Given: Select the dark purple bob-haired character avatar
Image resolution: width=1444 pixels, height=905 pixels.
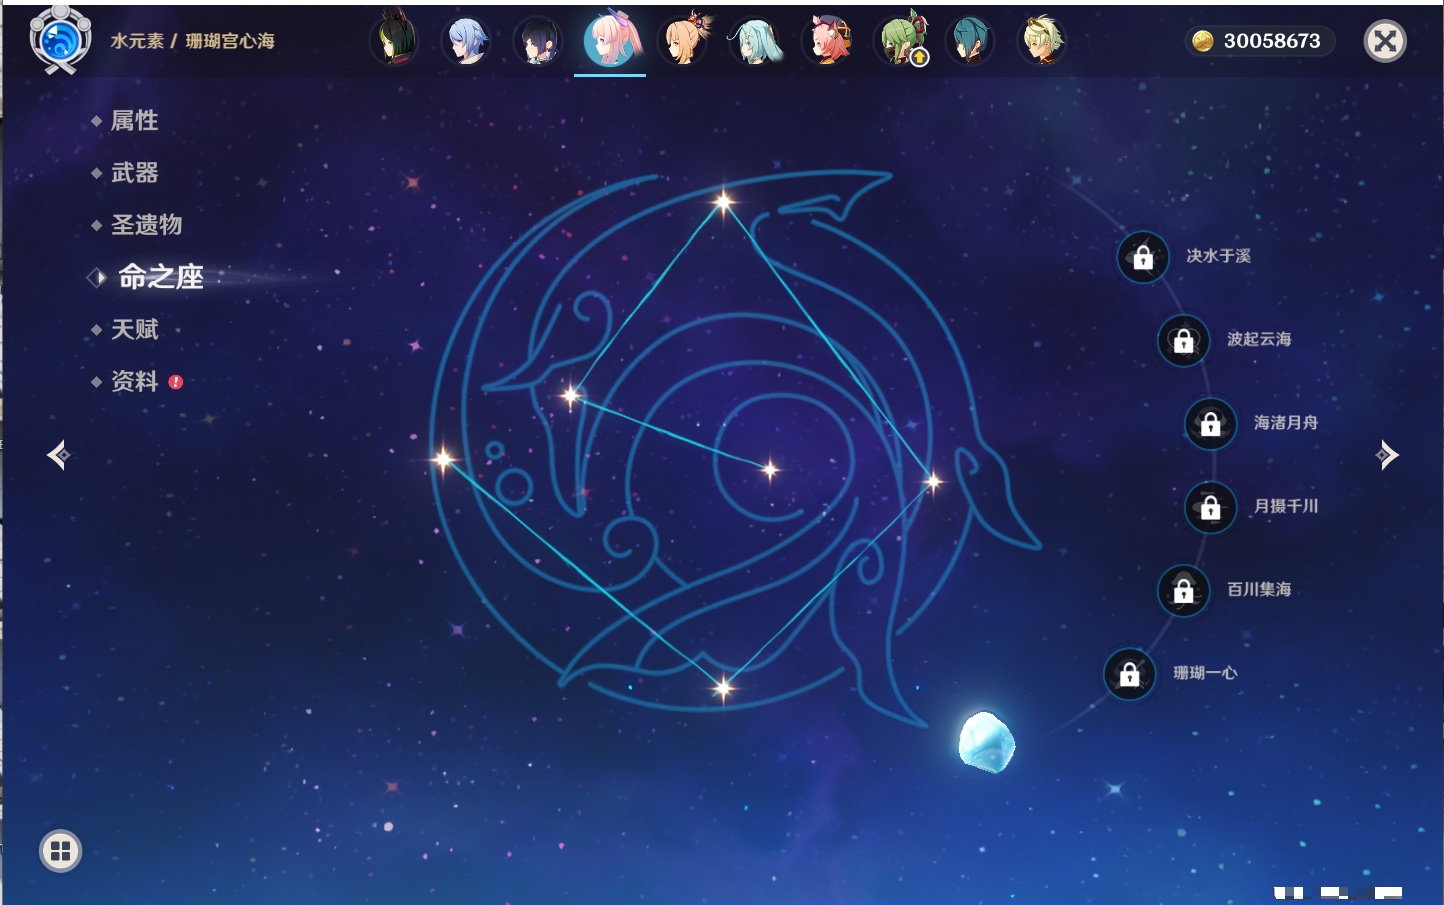Looking at the screenshot, I should (x=538, y=41).
